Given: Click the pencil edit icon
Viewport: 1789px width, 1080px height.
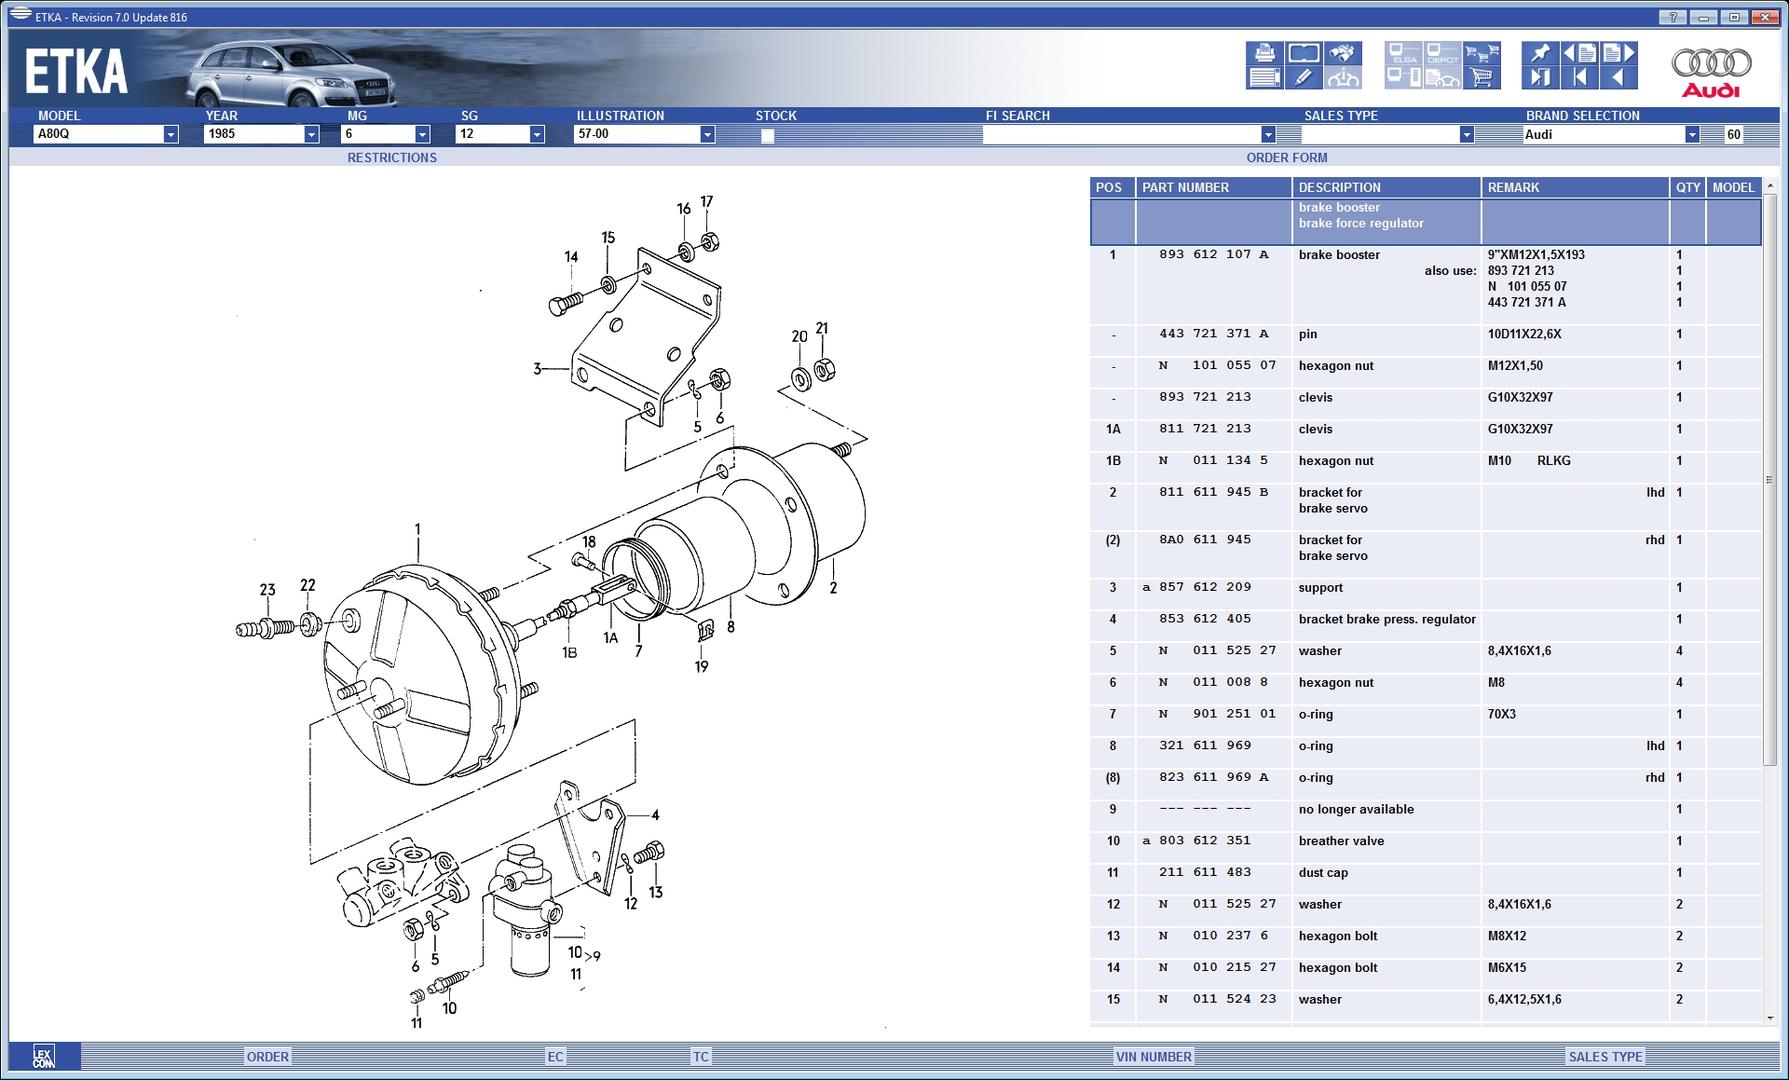Looking at the screenshot, I should (1303, 77).
